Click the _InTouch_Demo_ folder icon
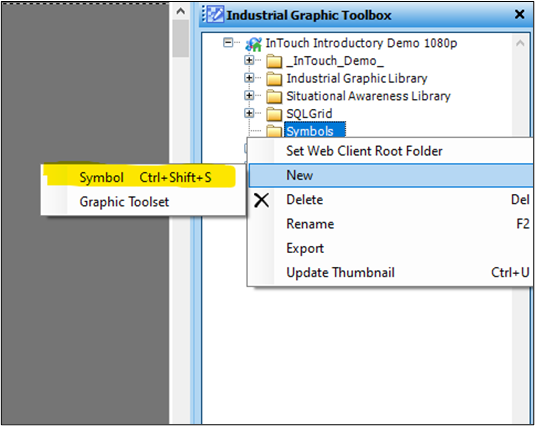The image size is (535, 426). coord(274,61)
